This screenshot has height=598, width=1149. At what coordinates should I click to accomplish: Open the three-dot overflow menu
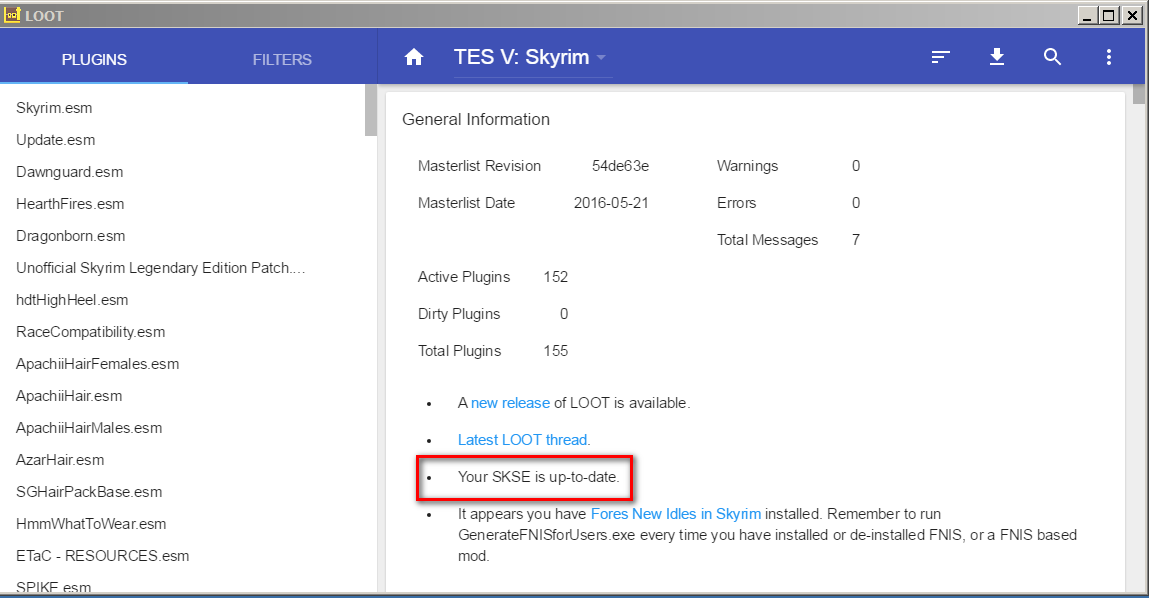coord(1108,57)
